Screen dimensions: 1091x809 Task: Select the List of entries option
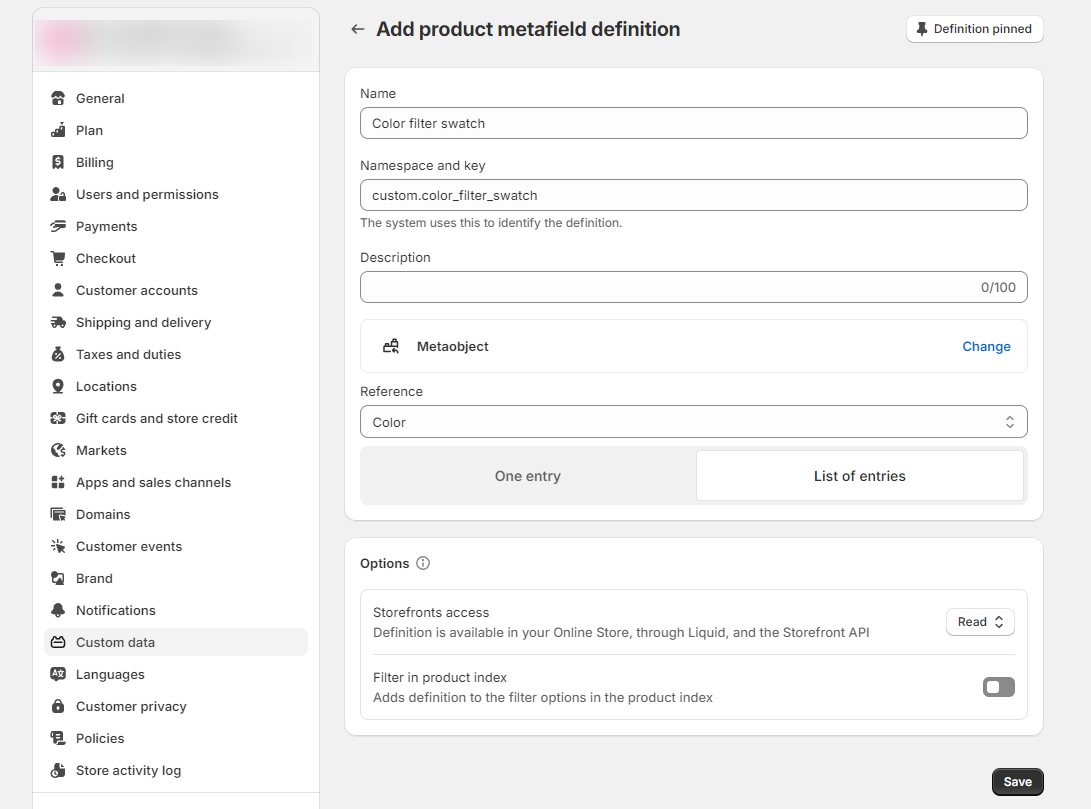pos(859,476)
